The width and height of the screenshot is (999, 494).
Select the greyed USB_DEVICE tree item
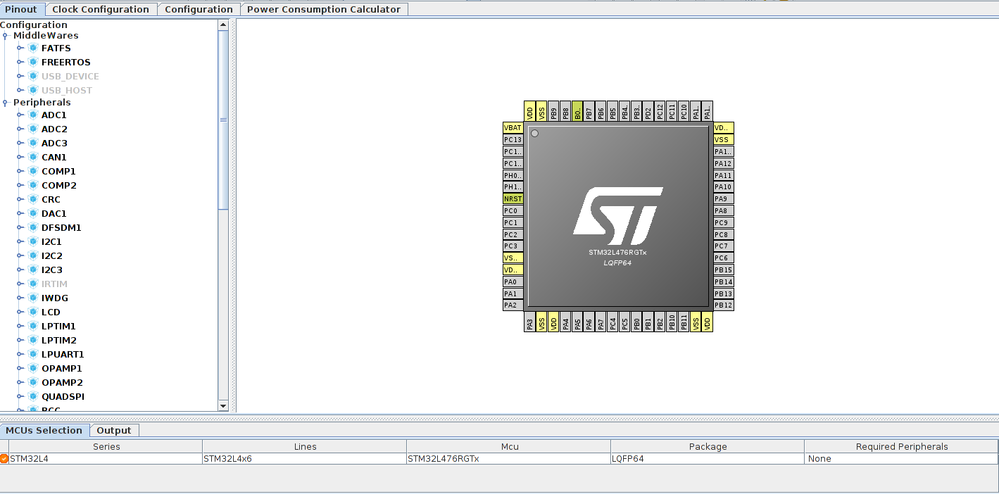pos(70,76)
